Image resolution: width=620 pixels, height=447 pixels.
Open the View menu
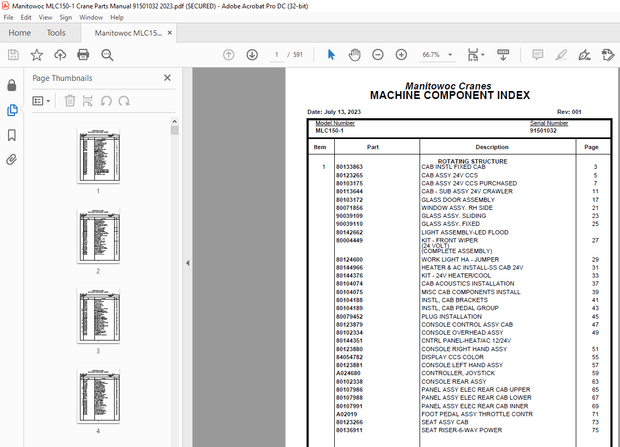45,17
